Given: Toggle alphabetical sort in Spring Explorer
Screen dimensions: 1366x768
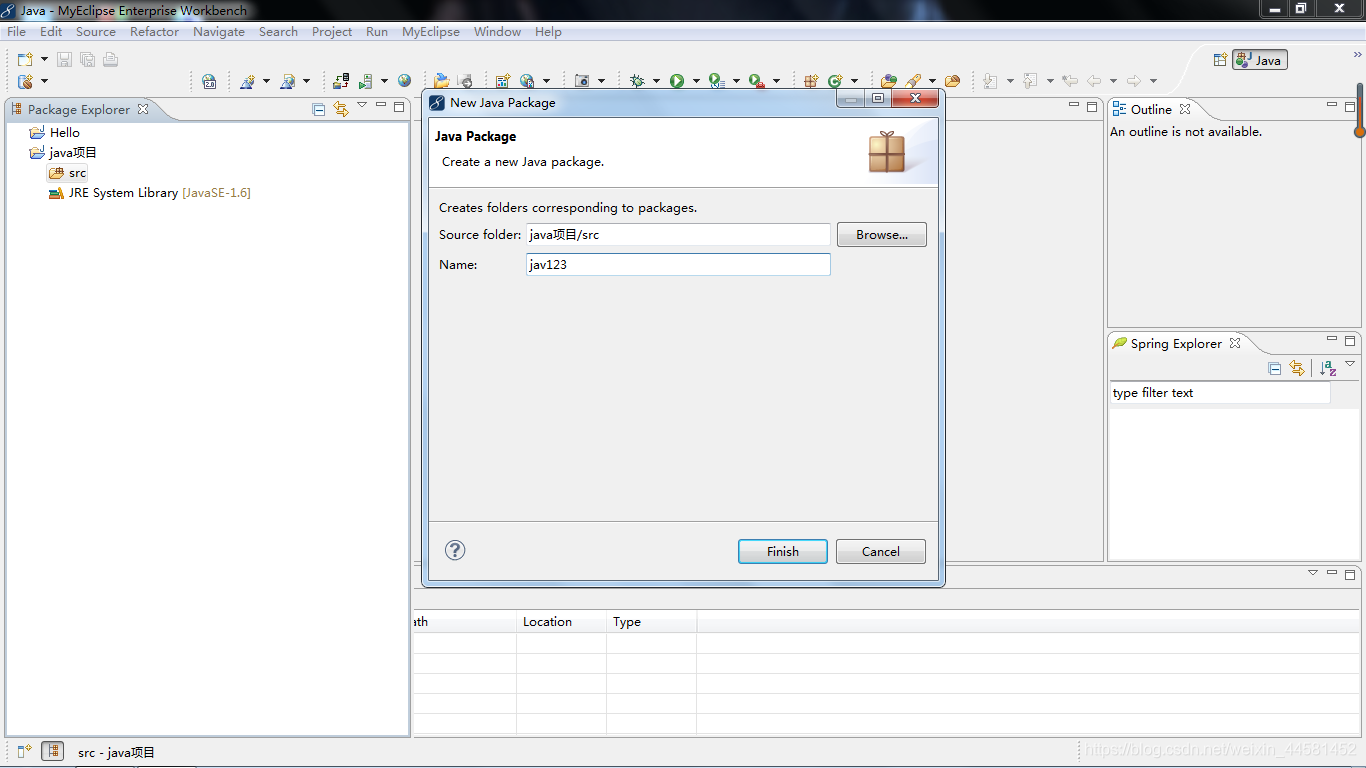Looking at the screenshot, I should tap(1328, 368).
